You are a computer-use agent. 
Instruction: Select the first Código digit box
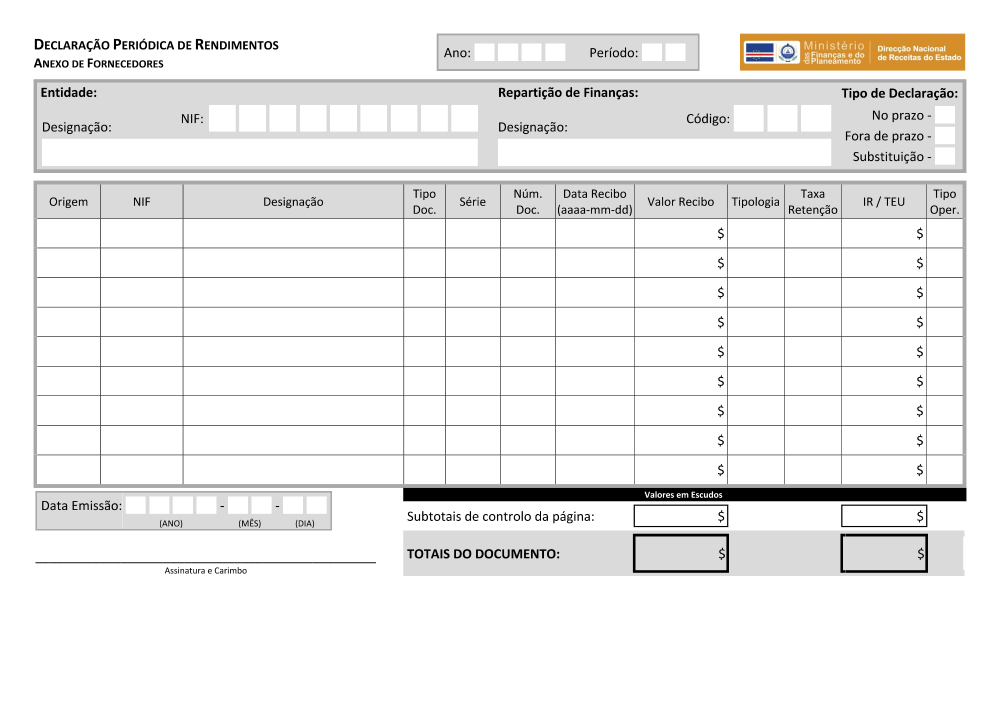748,119
